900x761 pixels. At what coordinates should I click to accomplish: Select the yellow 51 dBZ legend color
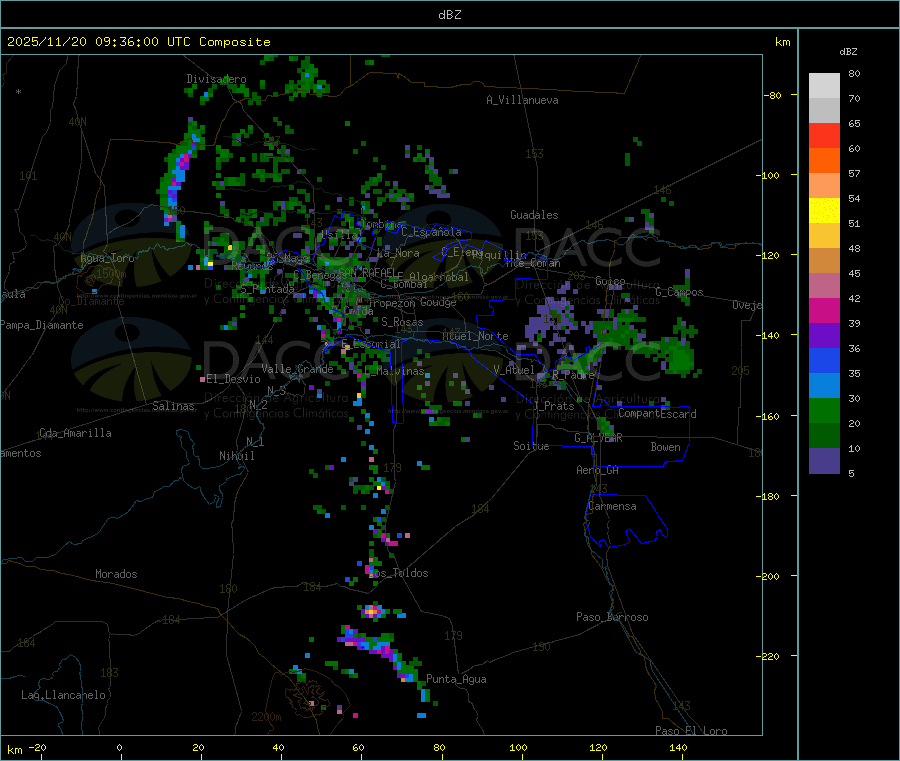(824, 211)
